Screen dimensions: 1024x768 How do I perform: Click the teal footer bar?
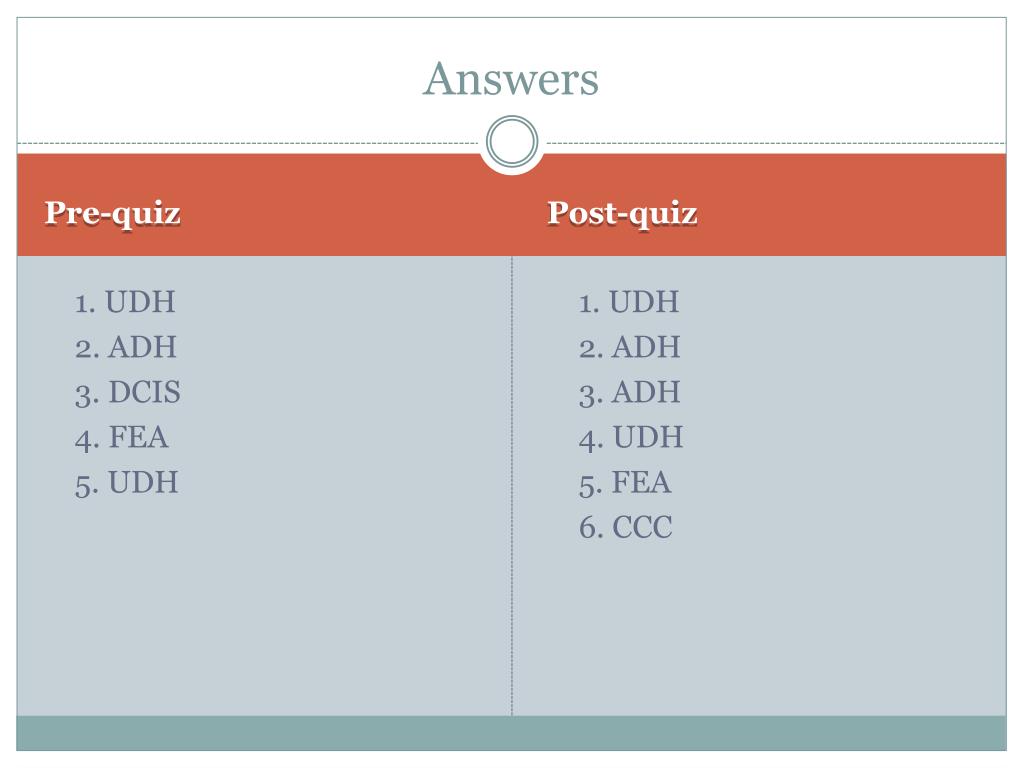[x=511, y=733]
